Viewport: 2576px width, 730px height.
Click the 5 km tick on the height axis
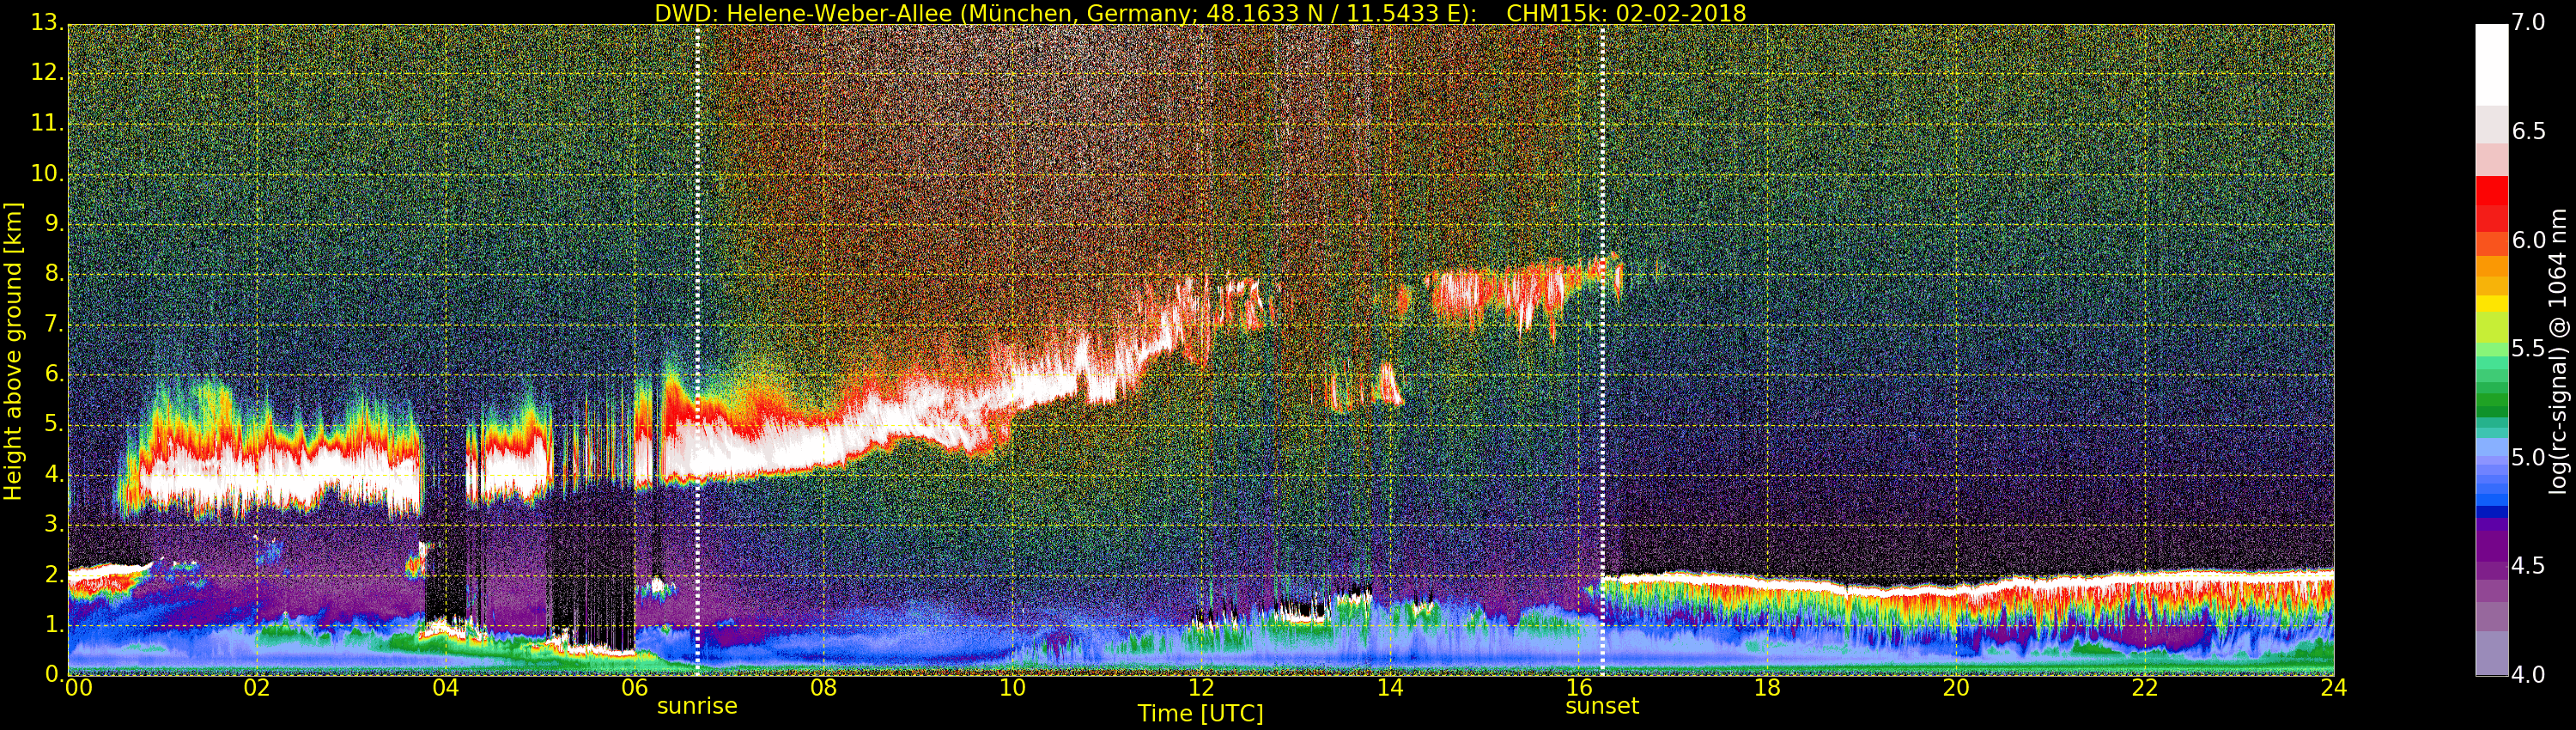pos(54,424)
